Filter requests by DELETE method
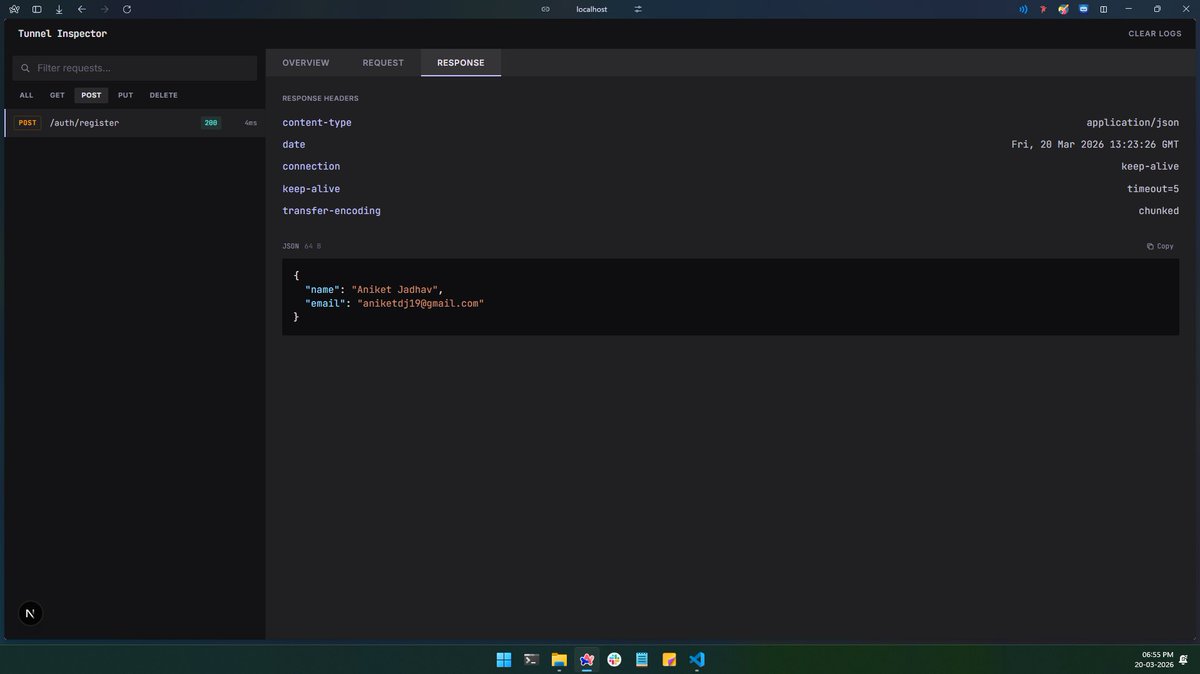 coord(163,95)
